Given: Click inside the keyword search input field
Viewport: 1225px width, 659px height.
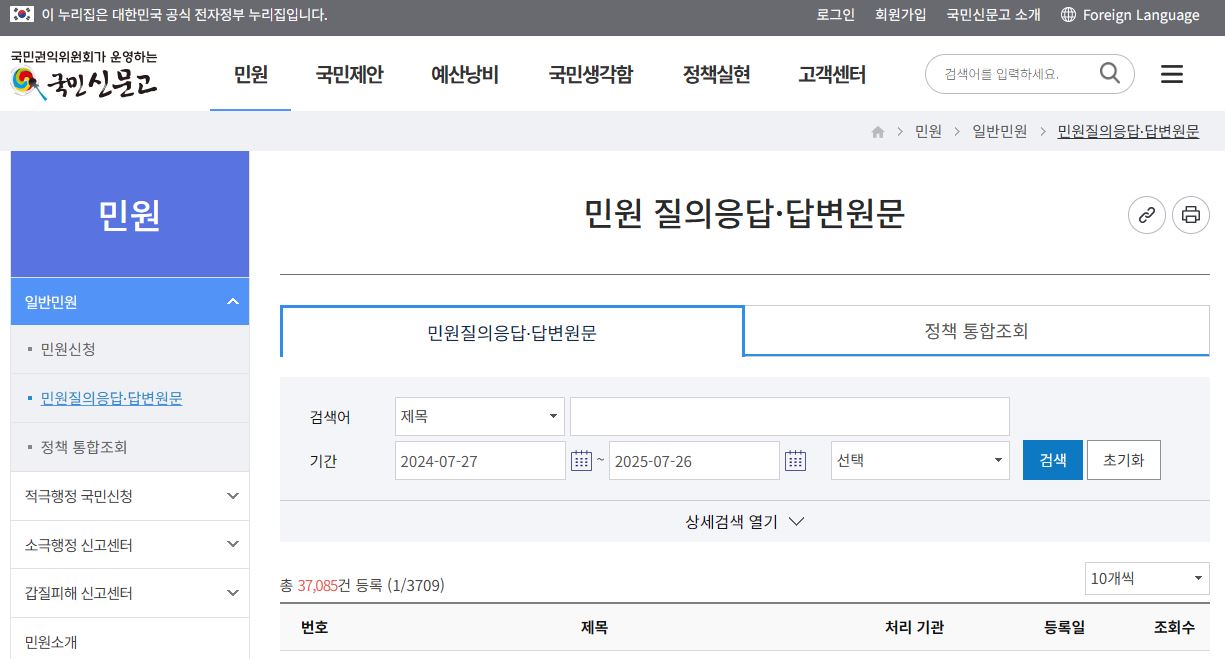Looking at the screenshot, I should tap(789, 416).
